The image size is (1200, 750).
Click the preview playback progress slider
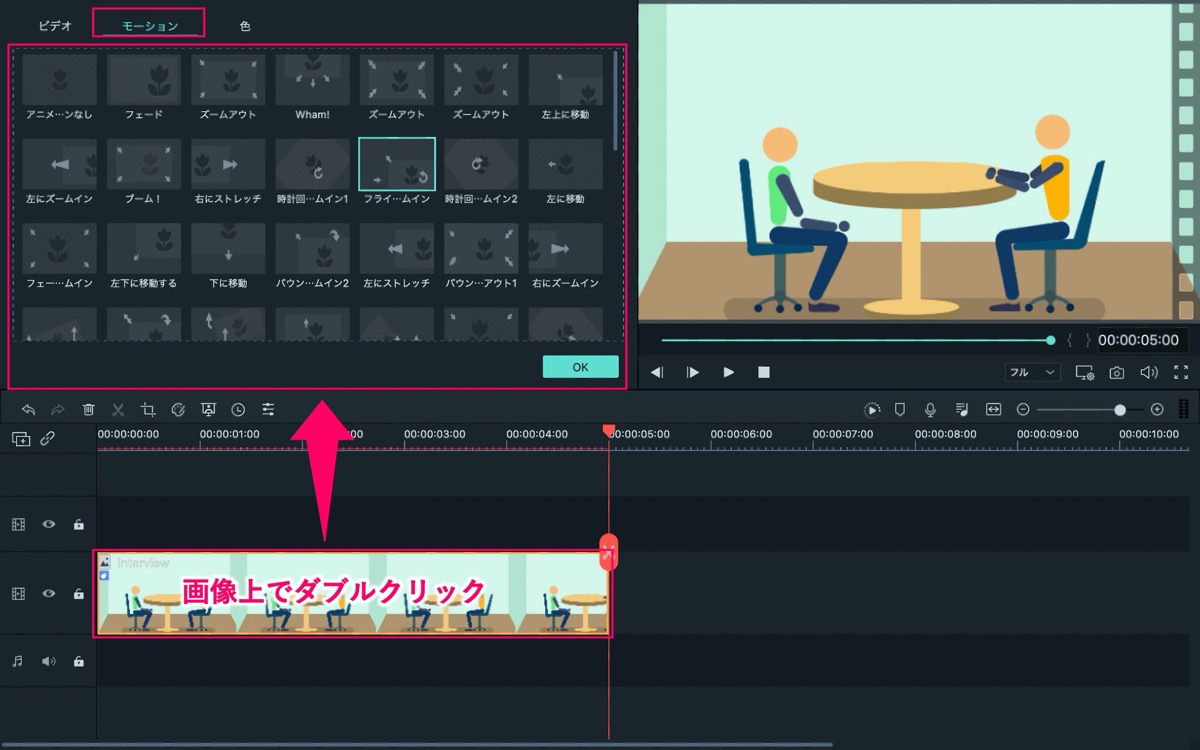pos(856,340)
